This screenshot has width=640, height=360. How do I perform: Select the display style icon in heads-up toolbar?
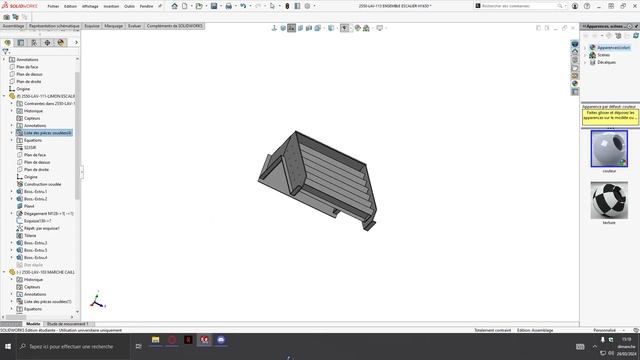click(x=331, y=28)
